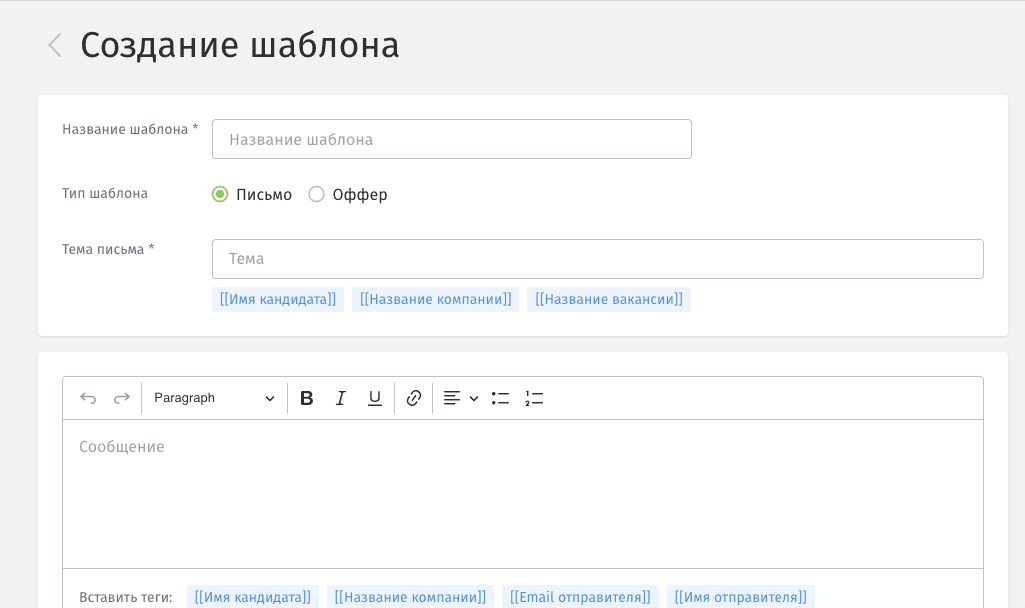
Task: Select the Письмо radio button
Action: pyautogui.click(x=220, y=194)
